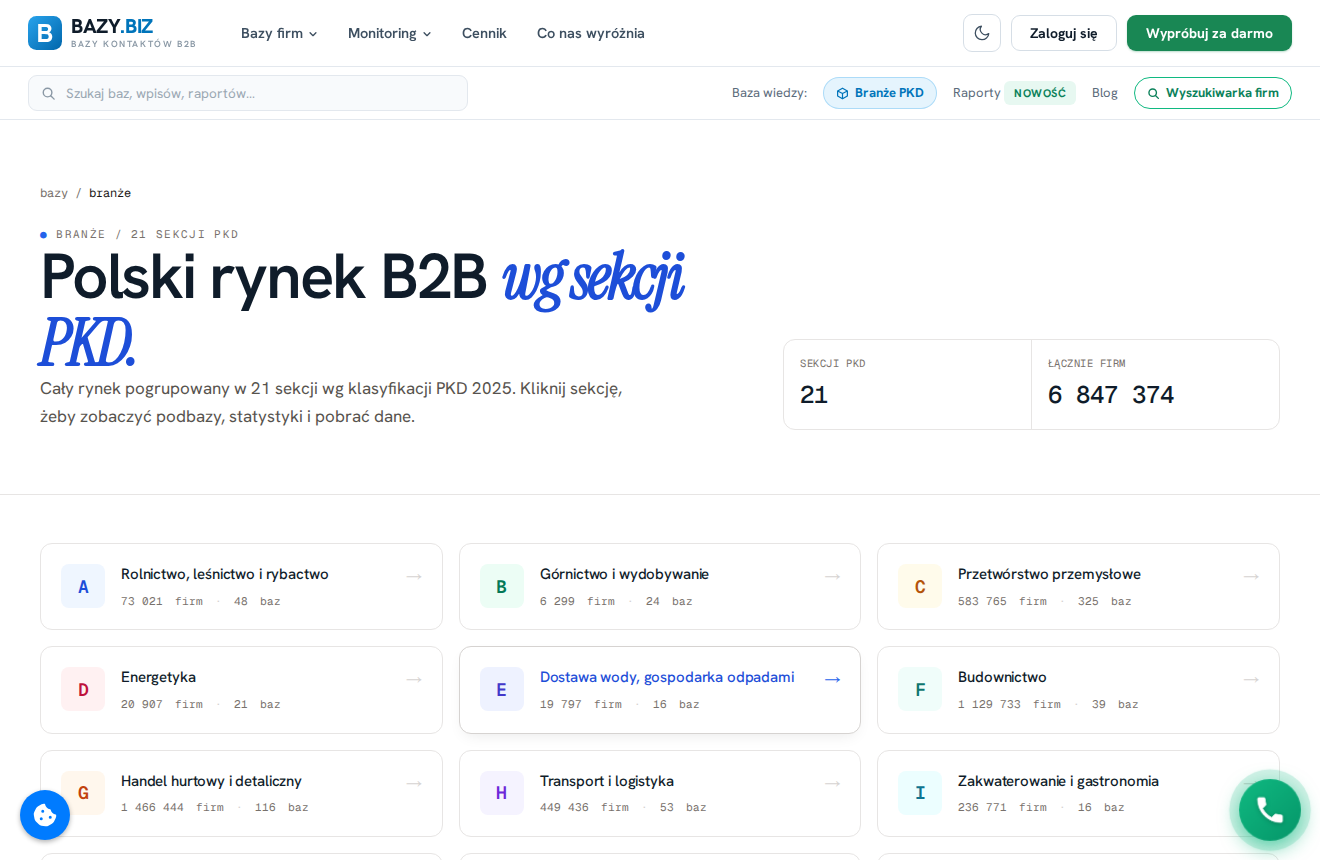Click the NOWOŚĆ badge
Viewport: 1320px width, 860px height.
pyautogui.click(x=1040, y=93)
